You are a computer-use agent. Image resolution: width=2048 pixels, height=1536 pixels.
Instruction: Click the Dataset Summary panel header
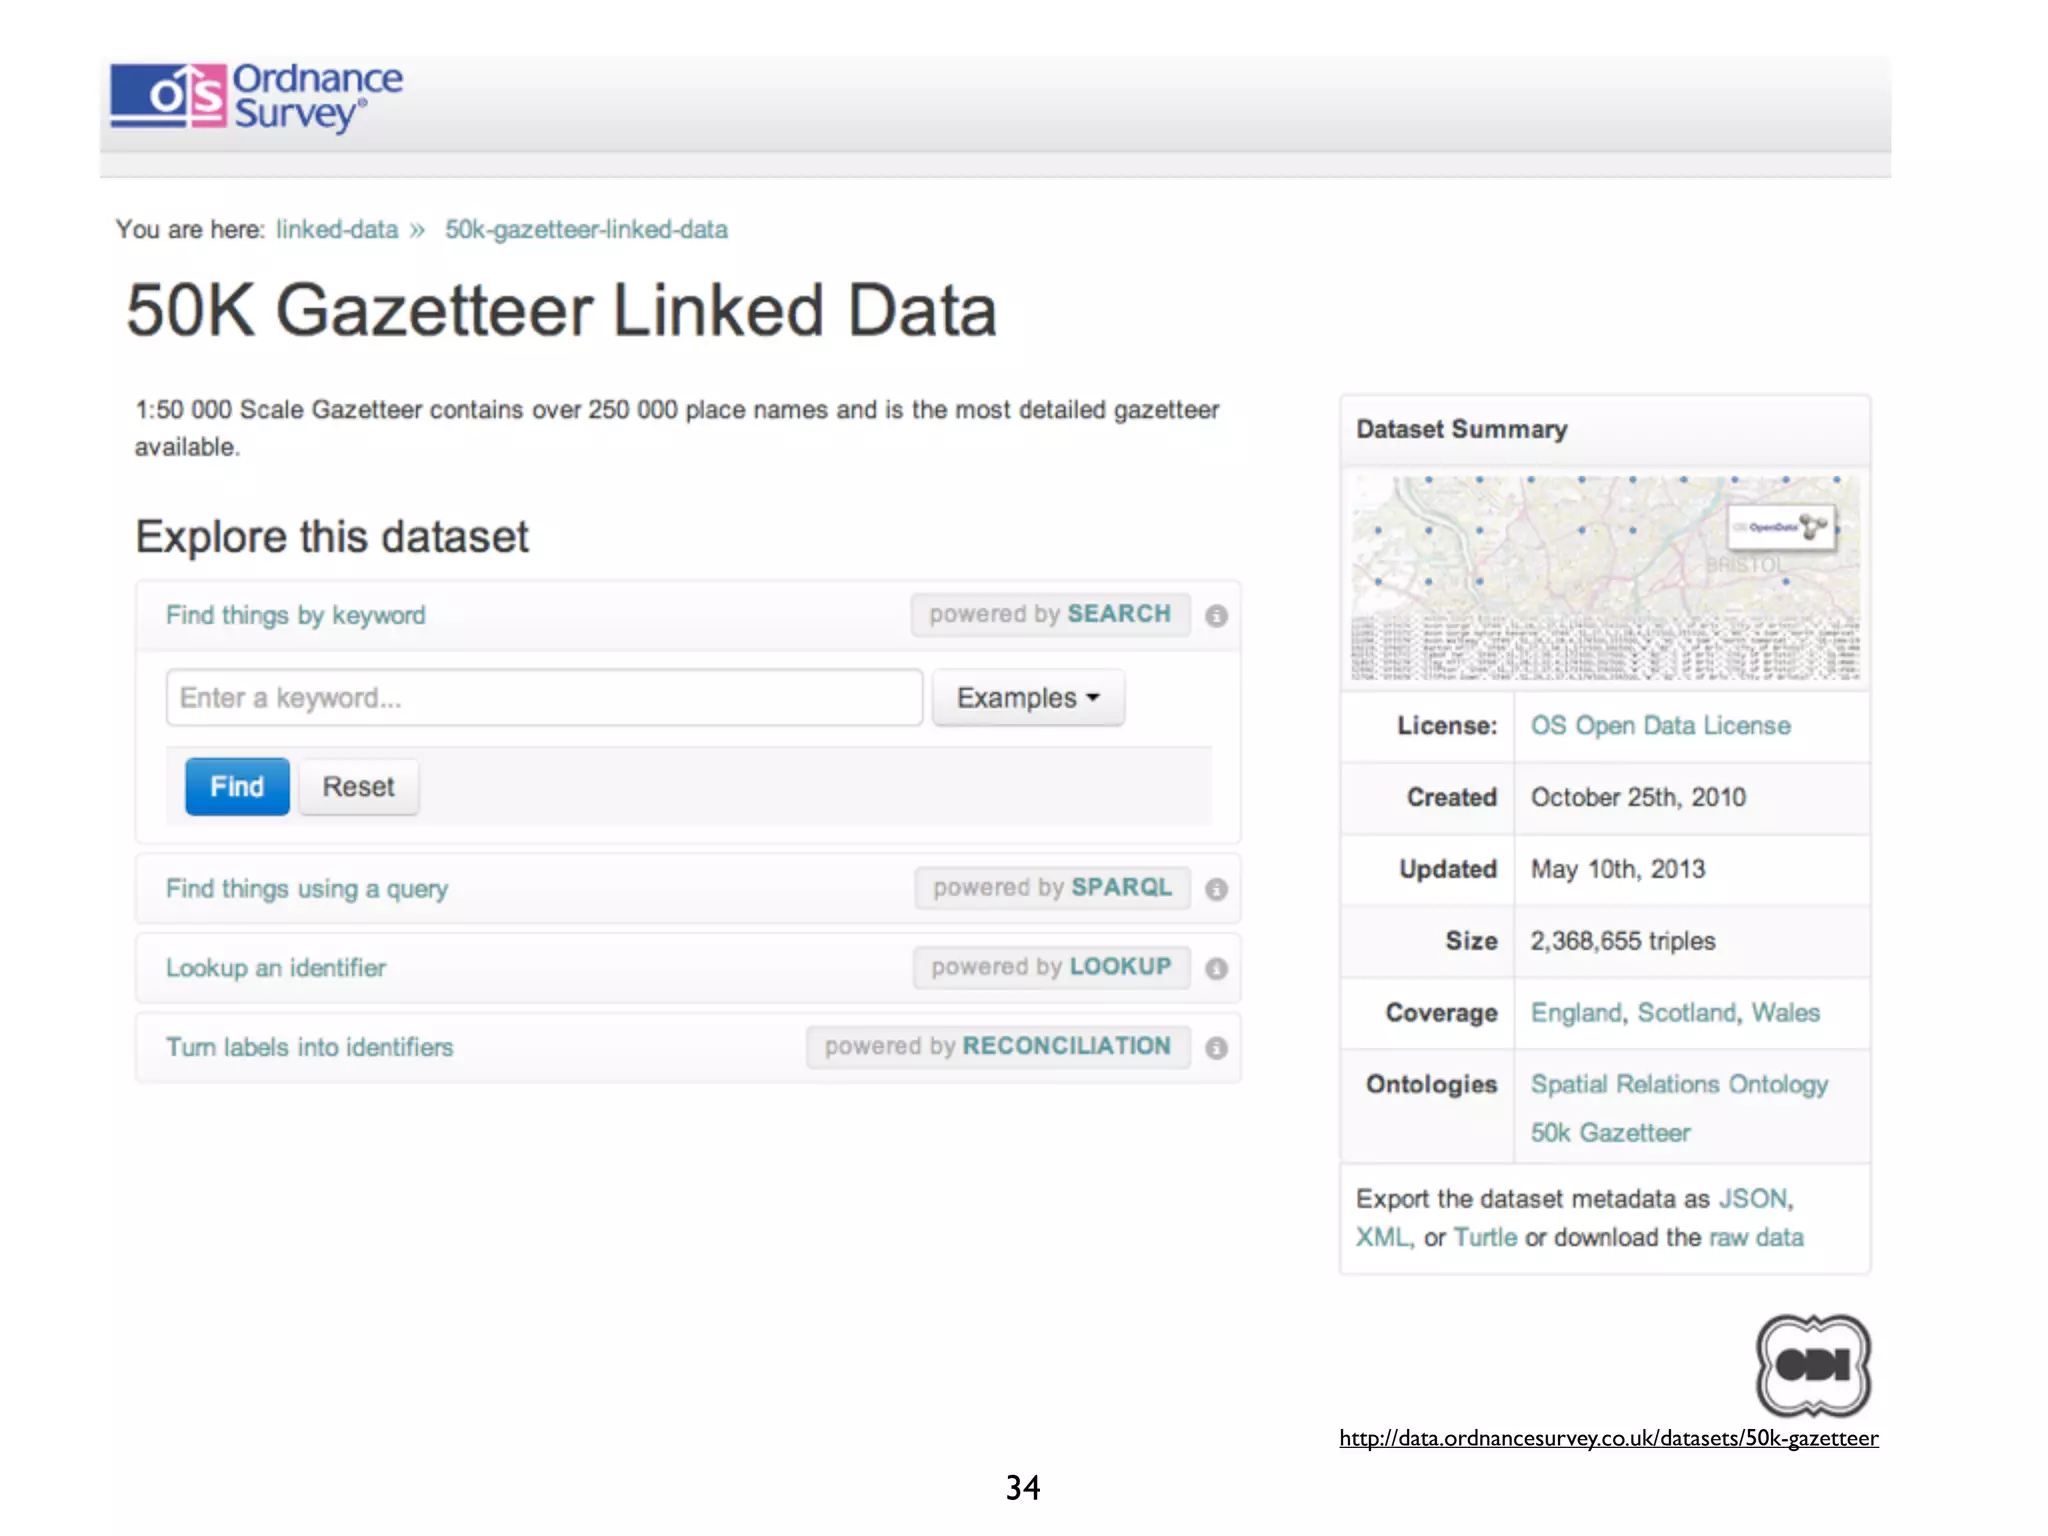point(1605,430)
